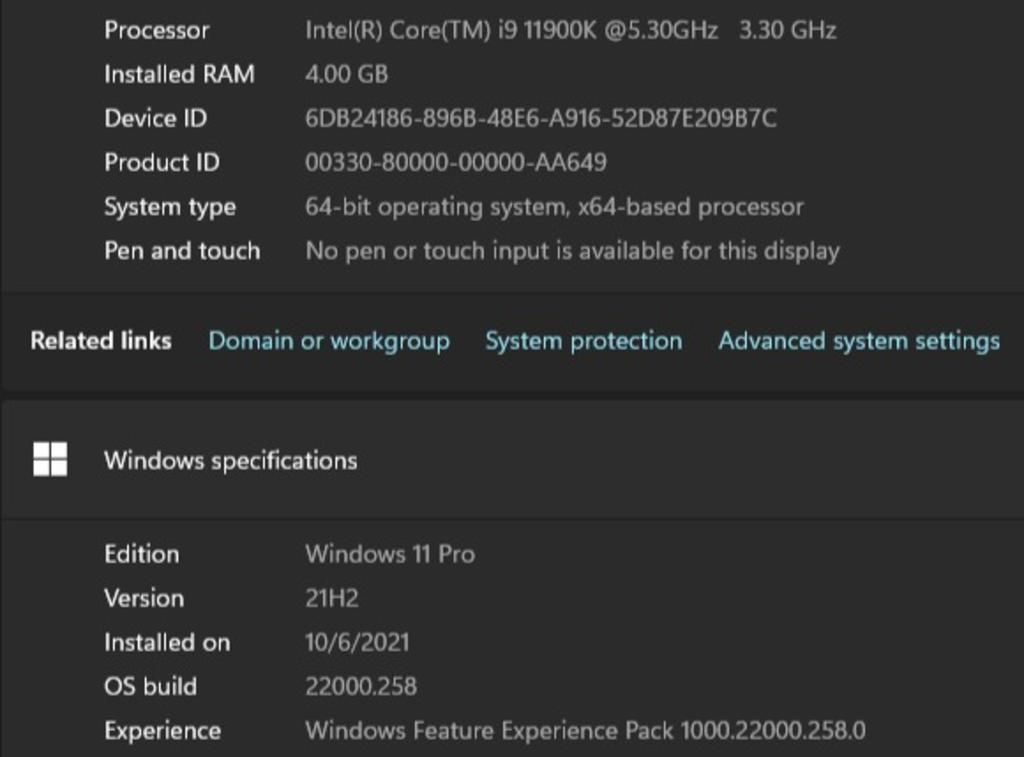The width and height of the screenshot is (1024, 757).
Task: Select the Intel Core i9 processor text
Action: pyautogui.click(x=510, y=30)
